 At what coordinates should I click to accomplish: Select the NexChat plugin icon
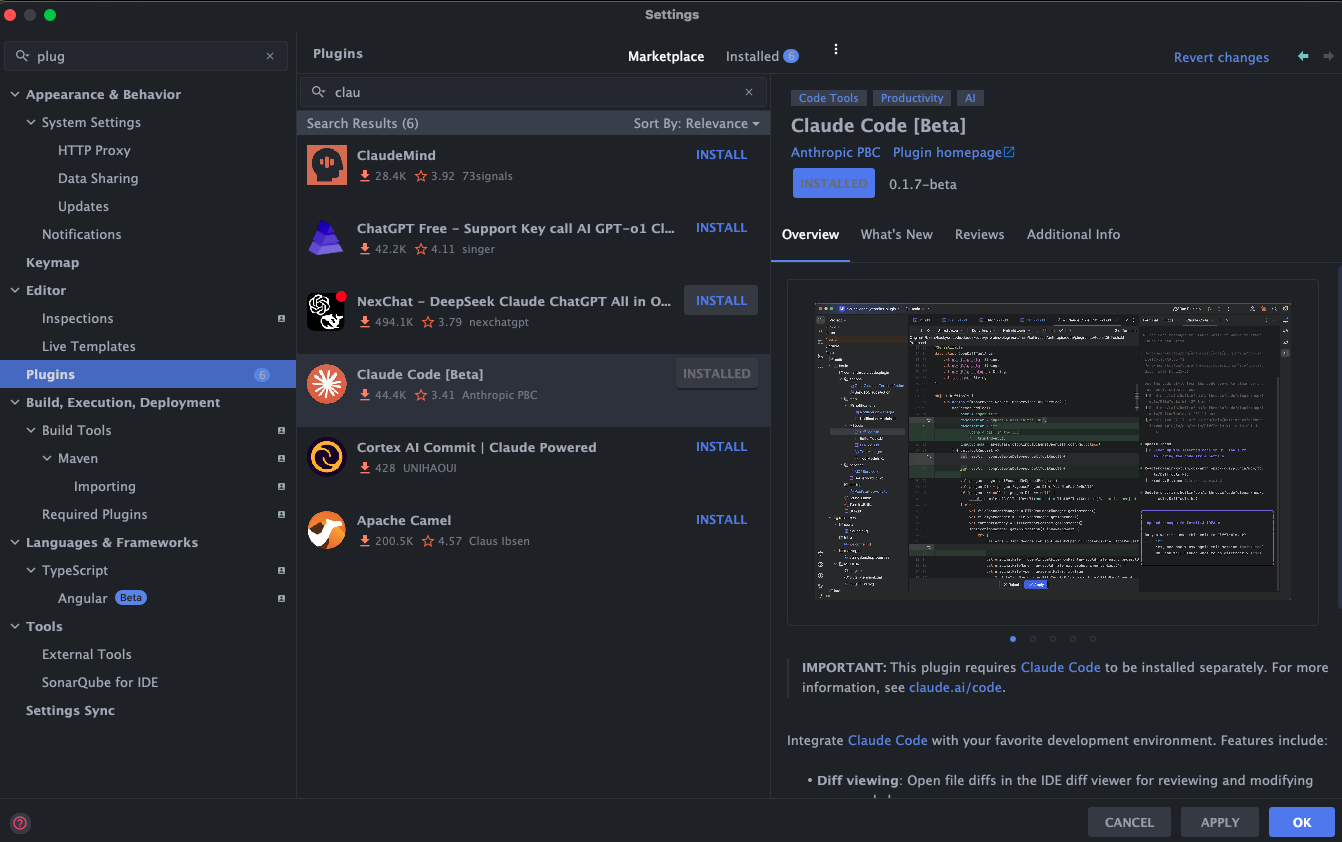[326, 311]
